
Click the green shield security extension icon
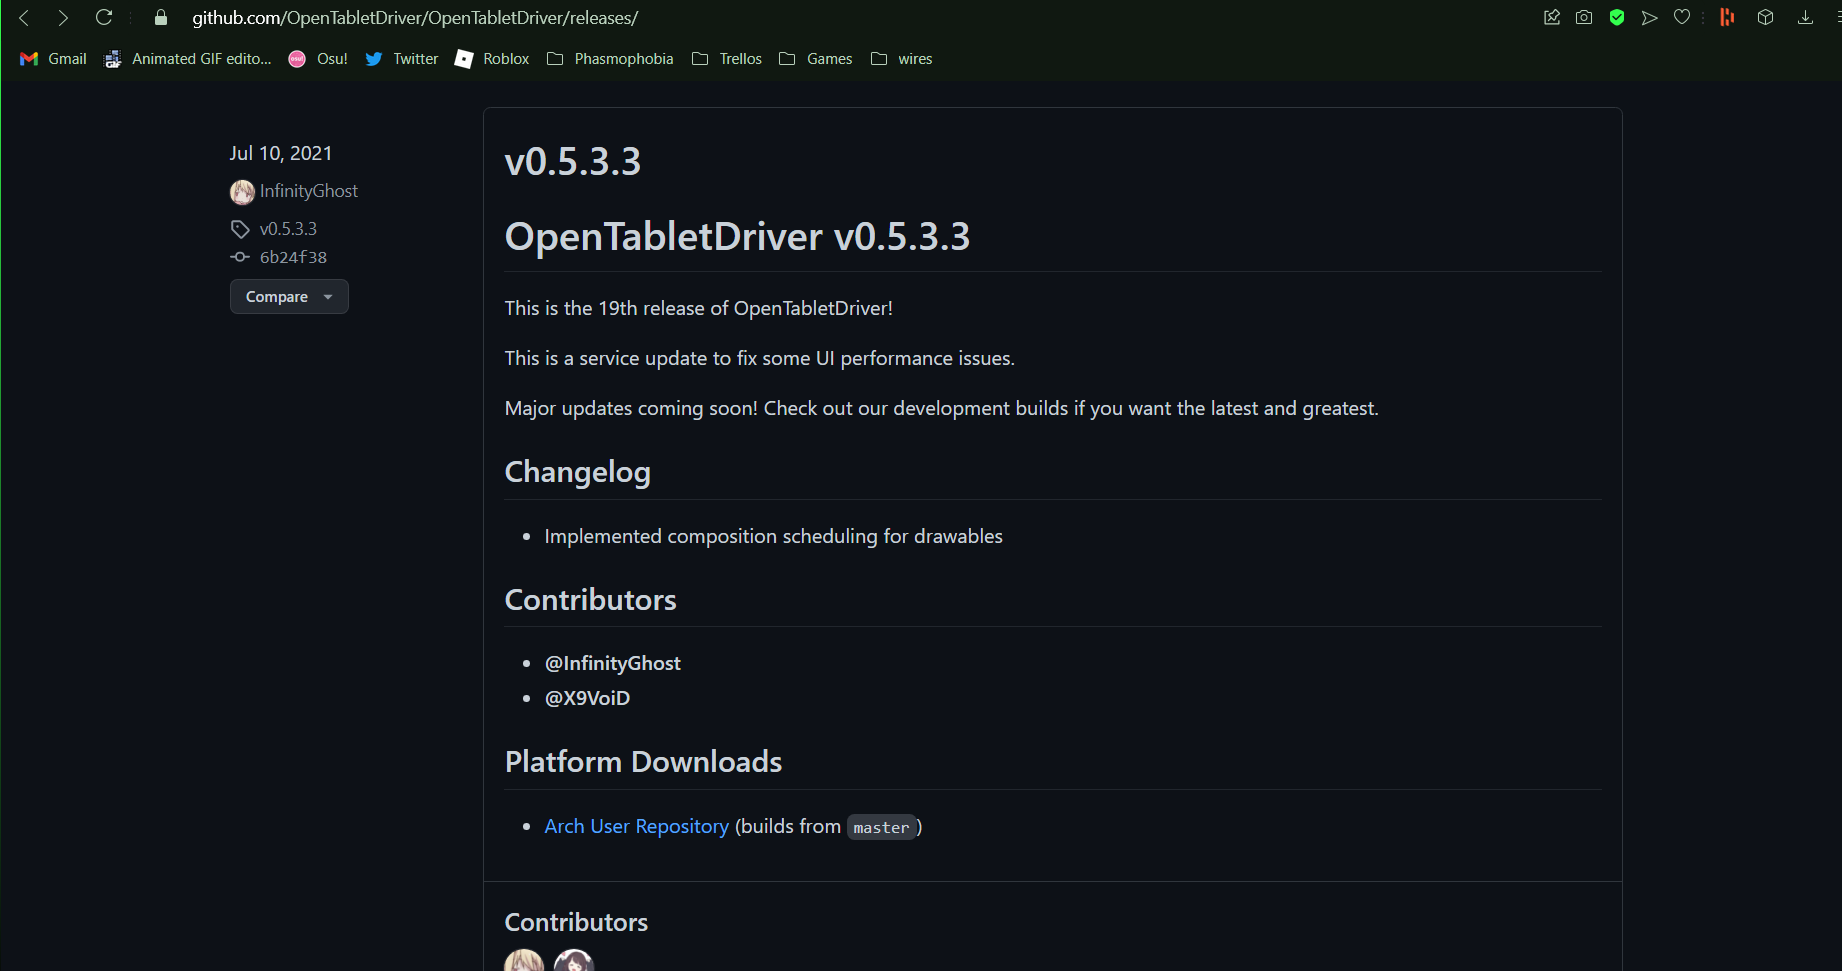pyautogui.click(x=1617, y=17)
